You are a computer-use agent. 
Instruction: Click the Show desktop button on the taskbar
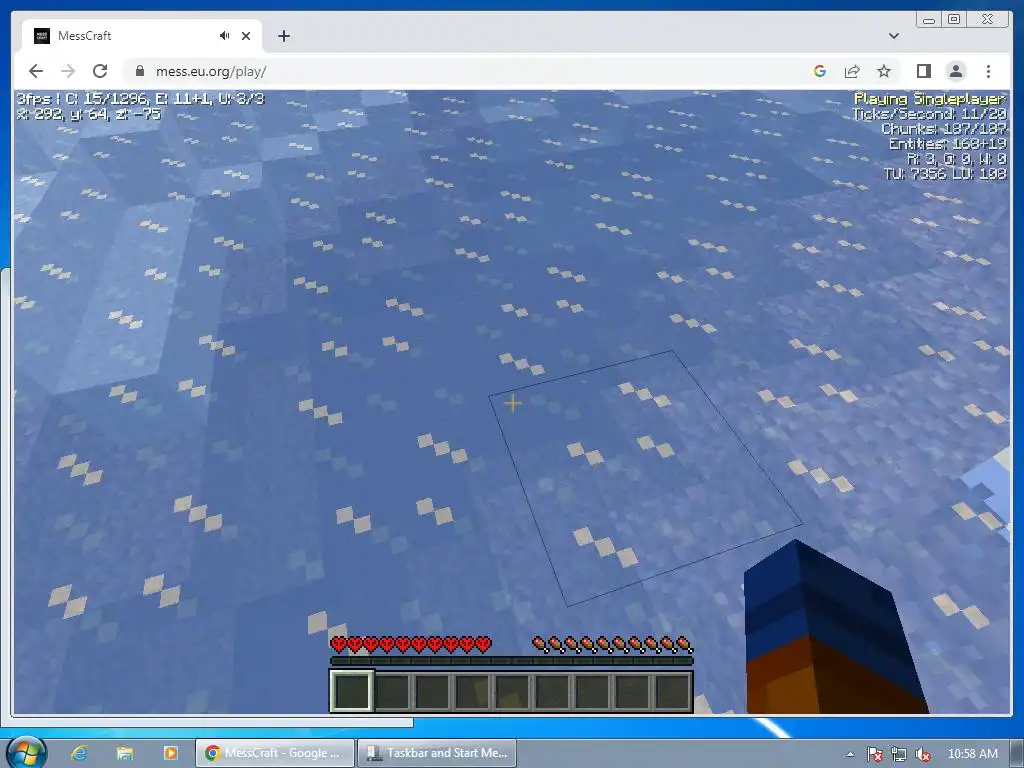point(1017,753)
